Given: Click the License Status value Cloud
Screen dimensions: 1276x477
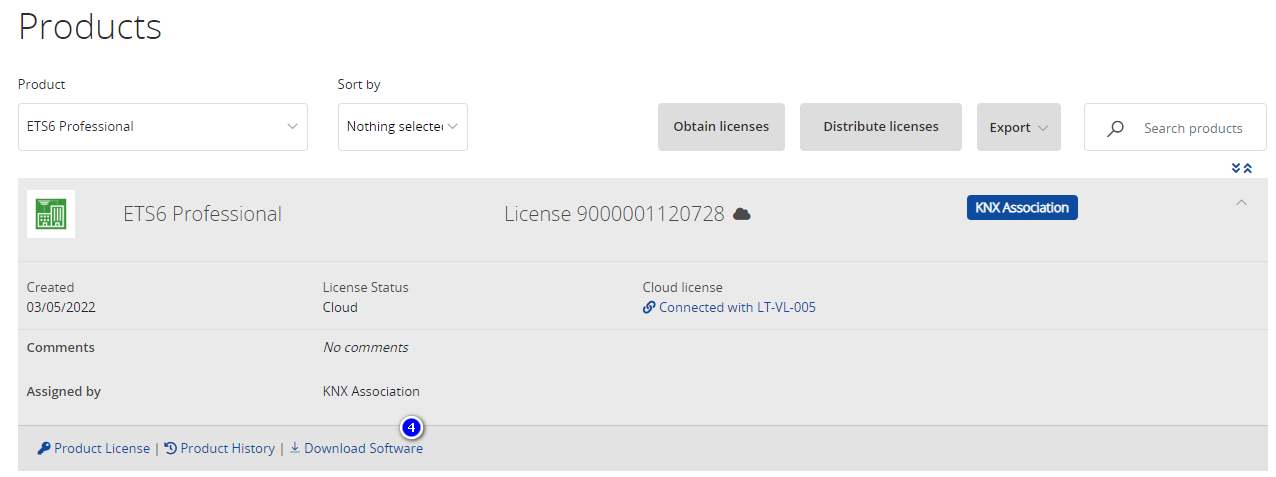Looking at the screenshot, I should click(340, 308).
